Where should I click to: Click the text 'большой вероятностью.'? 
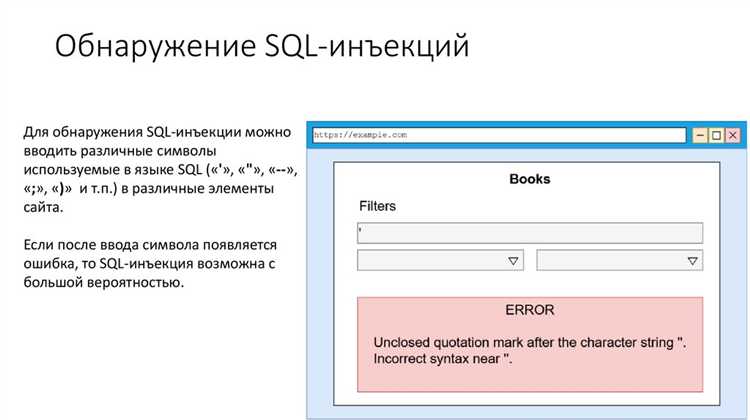pos(103,283)
